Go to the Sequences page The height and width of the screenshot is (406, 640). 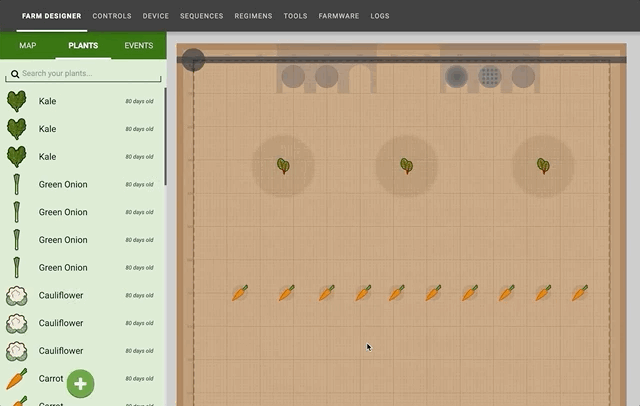tap(202, 16)
